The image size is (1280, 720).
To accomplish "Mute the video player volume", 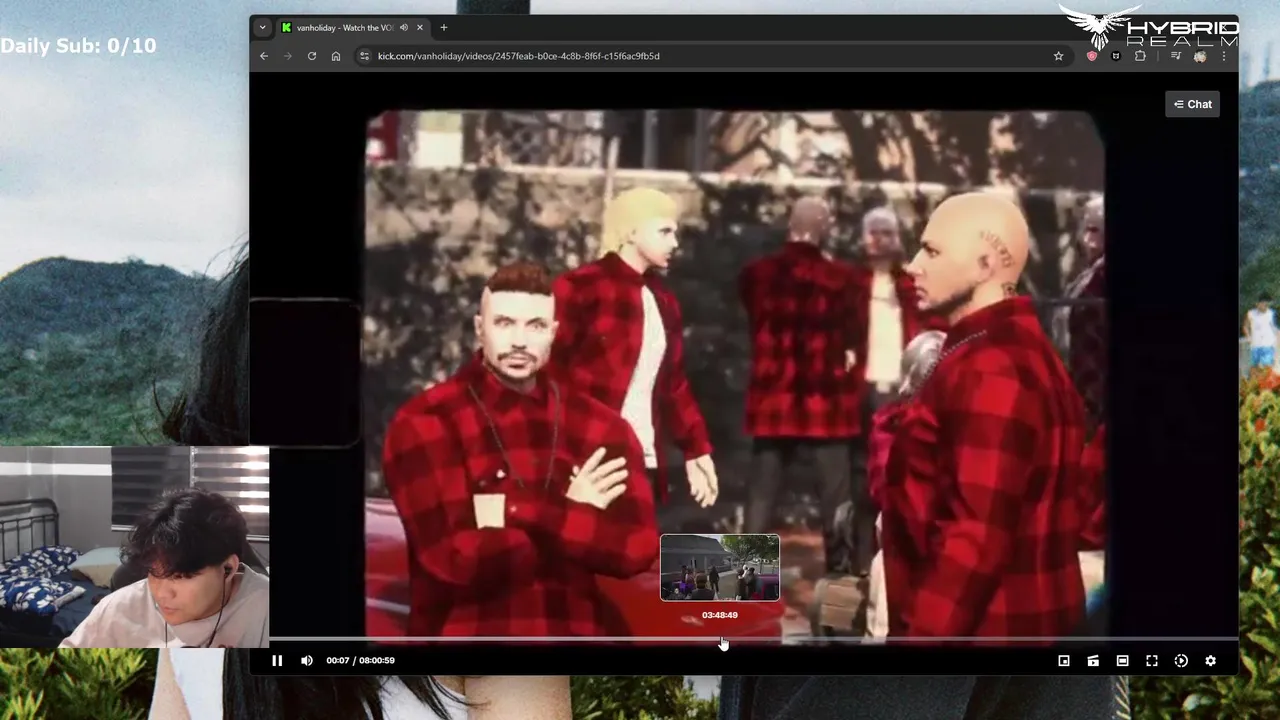I will (307, 660).
